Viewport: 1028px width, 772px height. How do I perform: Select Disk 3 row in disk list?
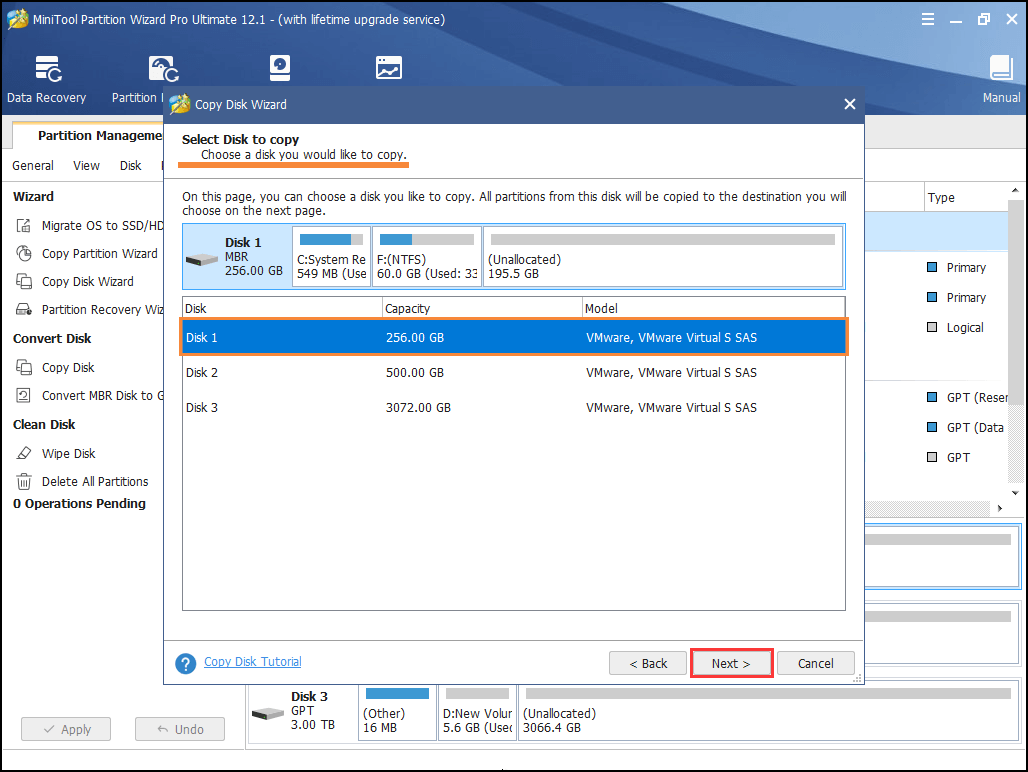pyautogui.click(x=513, y=408)
